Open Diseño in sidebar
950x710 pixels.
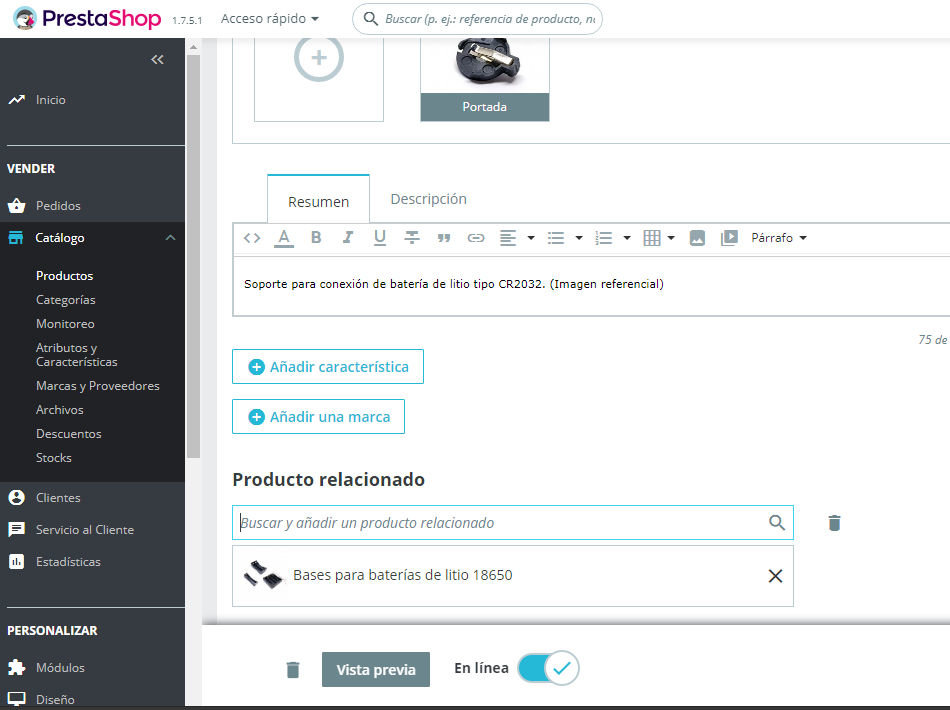tap(55, 699)
